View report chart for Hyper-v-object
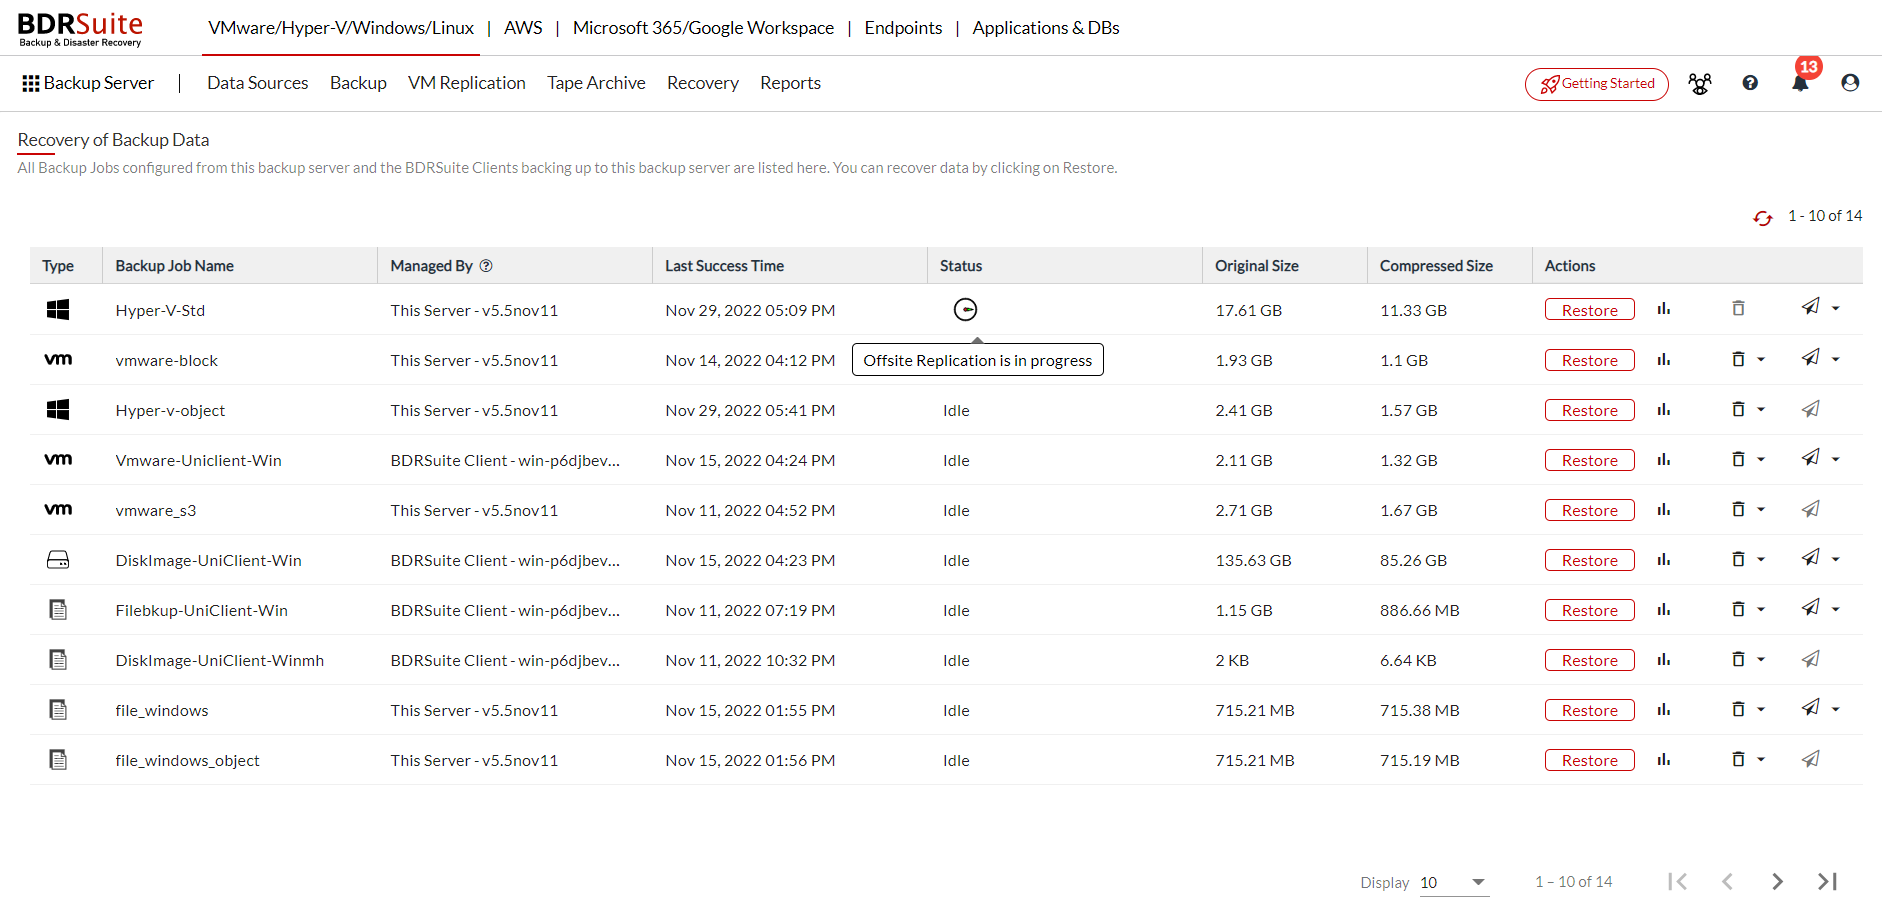Viewport: 1882px width, 916px height. (1663, 409)
